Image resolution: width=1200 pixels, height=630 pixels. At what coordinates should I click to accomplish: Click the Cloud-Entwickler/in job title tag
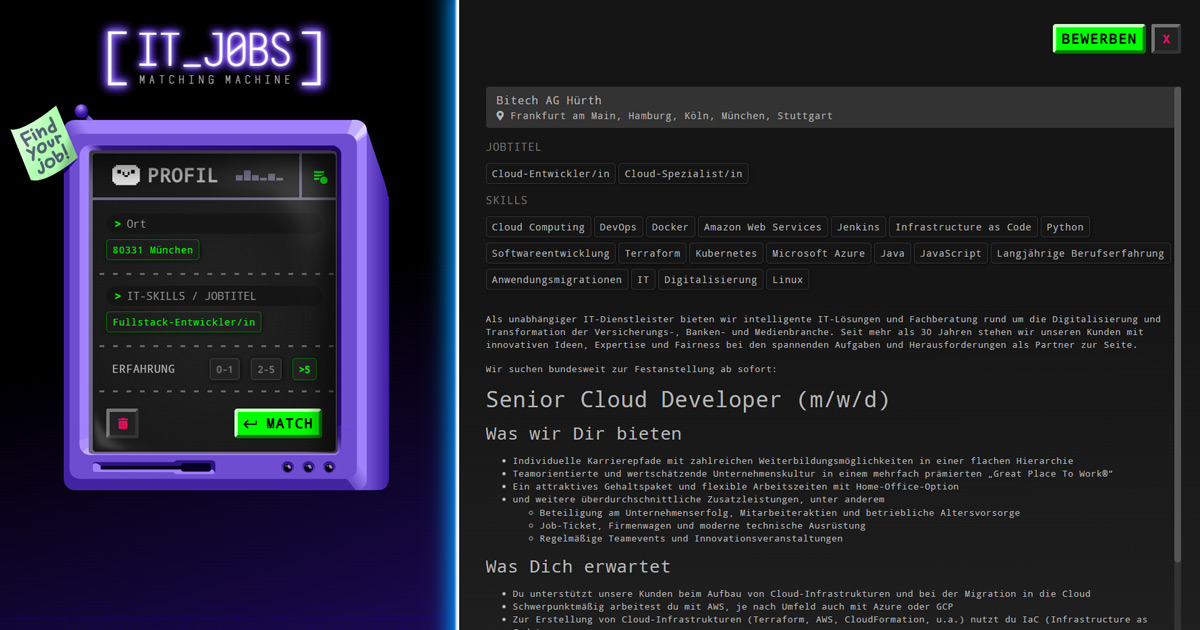click(551, 174)
